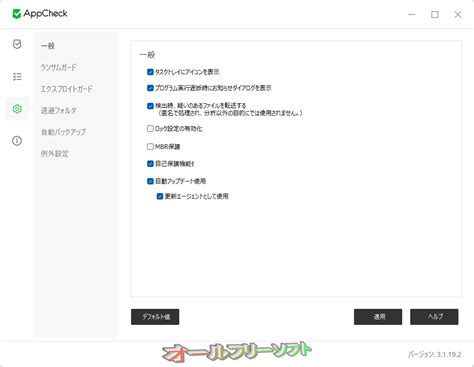Viewport: 474px width, 367px height.
Task: Select 一般 settings category
Action: point(48,46)
